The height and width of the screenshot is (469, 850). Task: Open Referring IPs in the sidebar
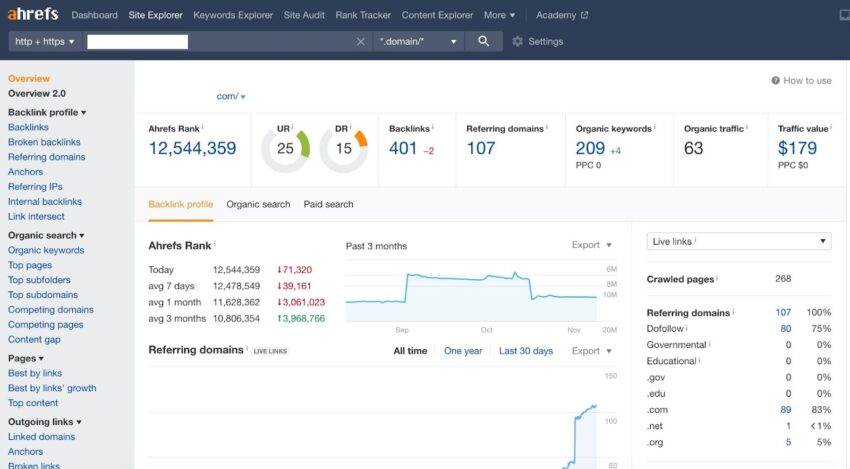(x=35, y=187)
